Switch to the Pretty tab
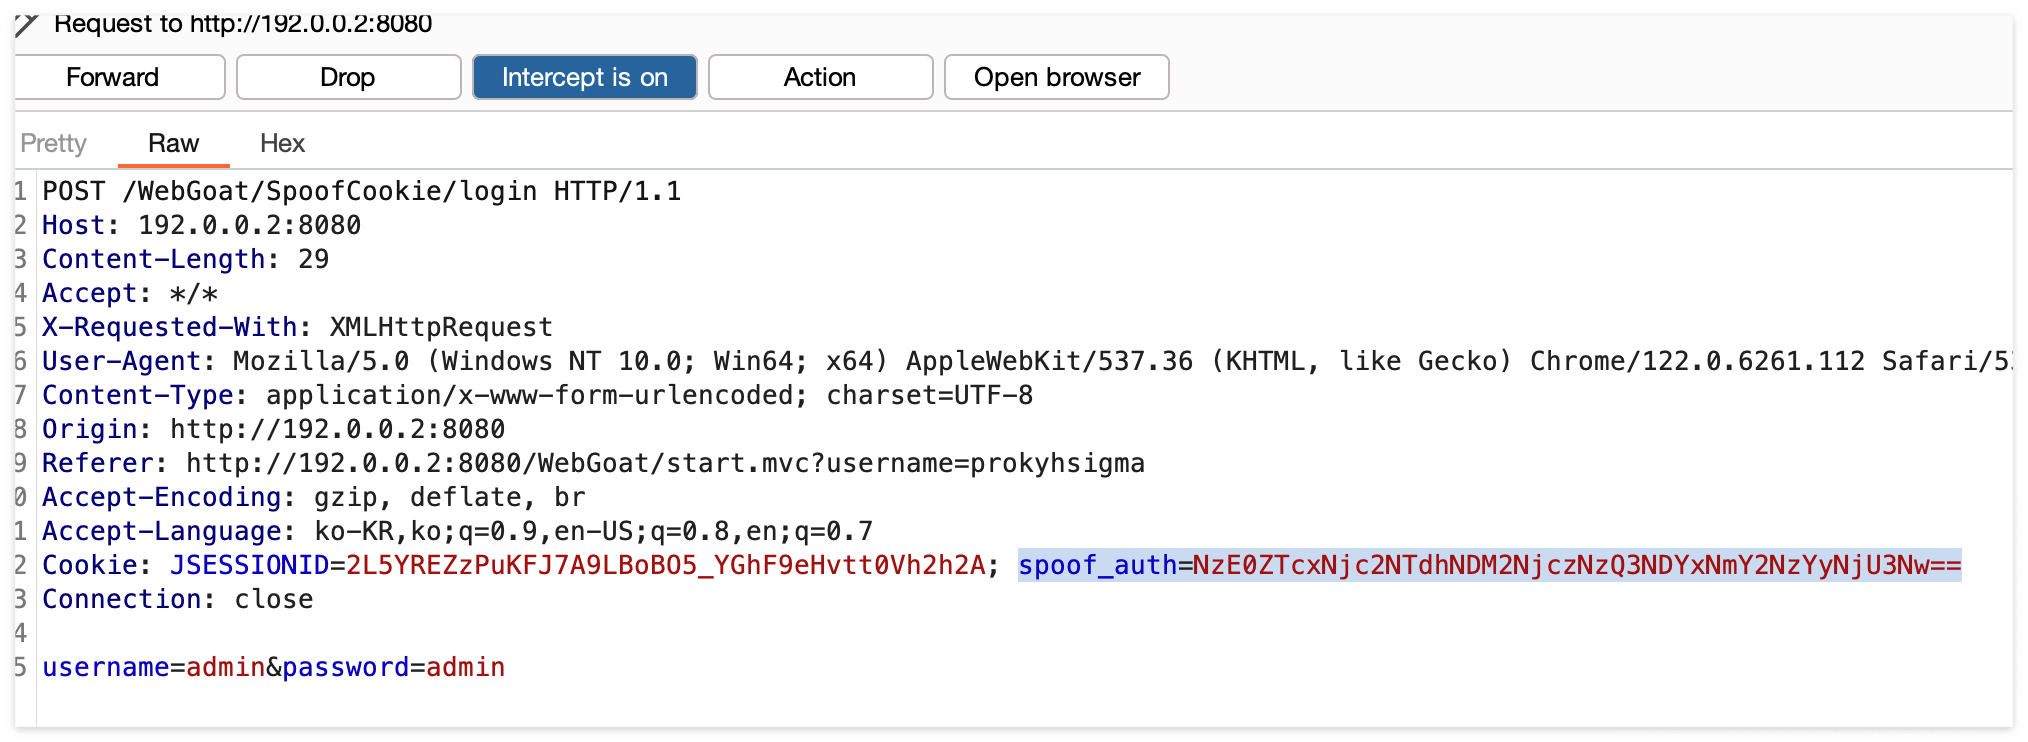 point(54,143)
